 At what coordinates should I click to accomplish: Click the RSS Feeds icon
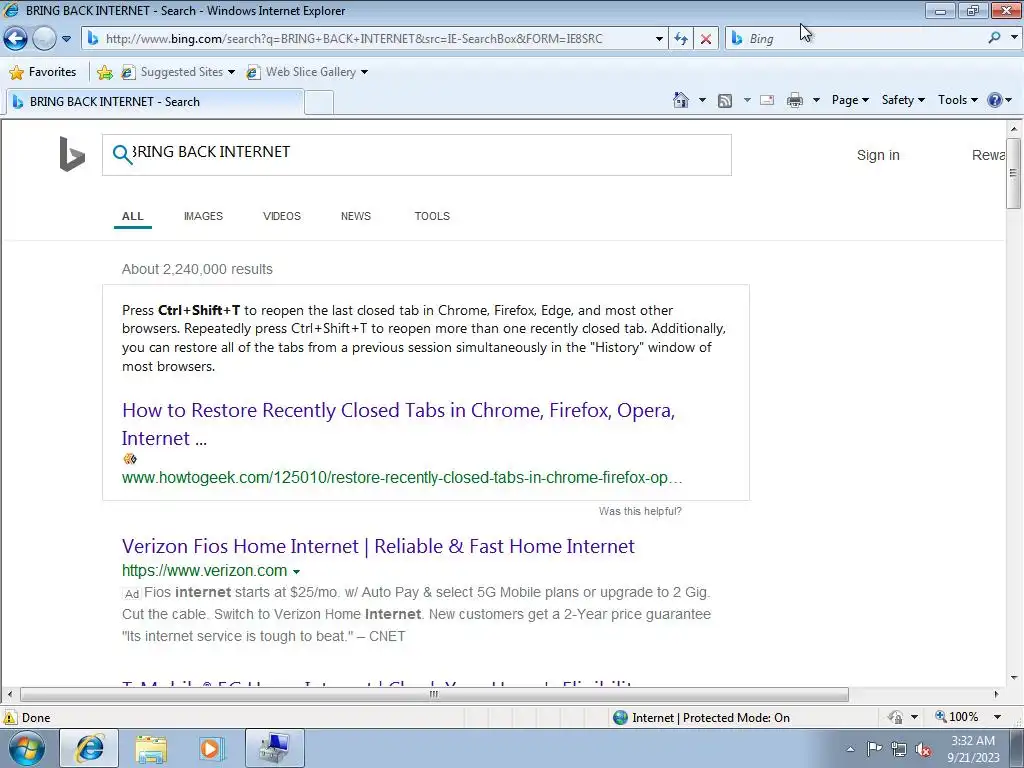pos(725,100)
